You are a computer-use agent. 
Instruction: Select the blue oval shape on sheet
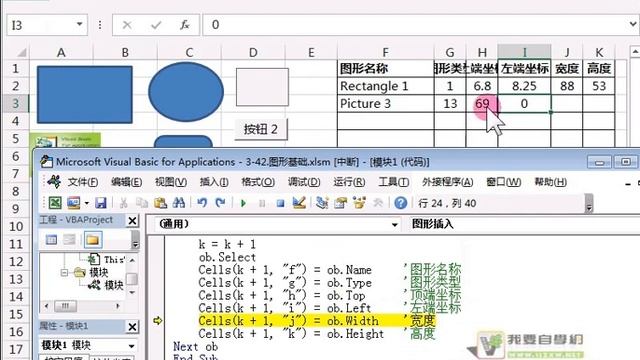pyautogui.click(x=186, y=92)
